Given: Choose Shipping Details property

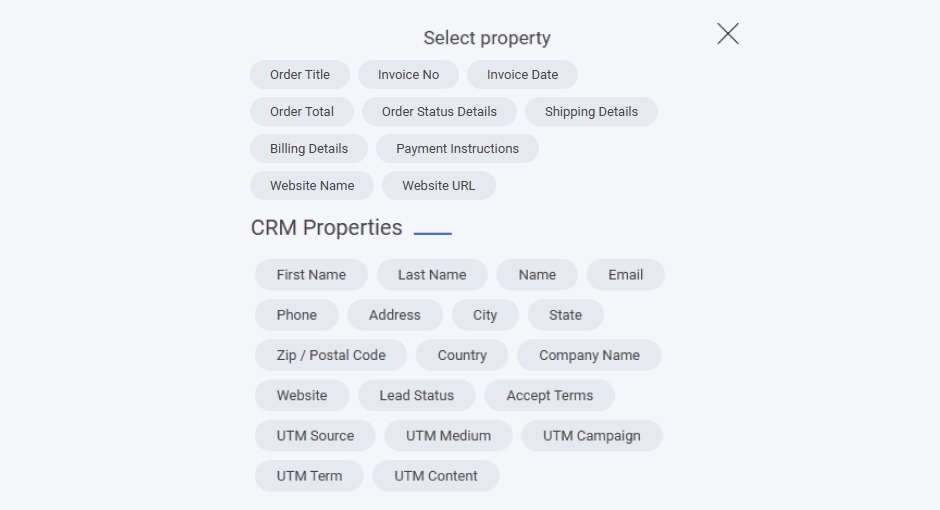Looking at the screenshot, I should point(591,112).
